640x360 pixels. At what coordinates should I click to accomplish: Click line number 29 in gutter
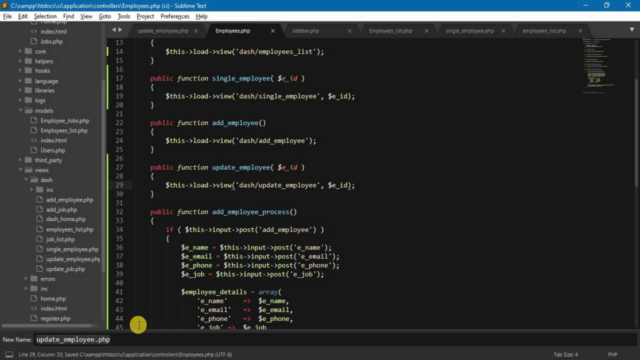click(119, 185)
